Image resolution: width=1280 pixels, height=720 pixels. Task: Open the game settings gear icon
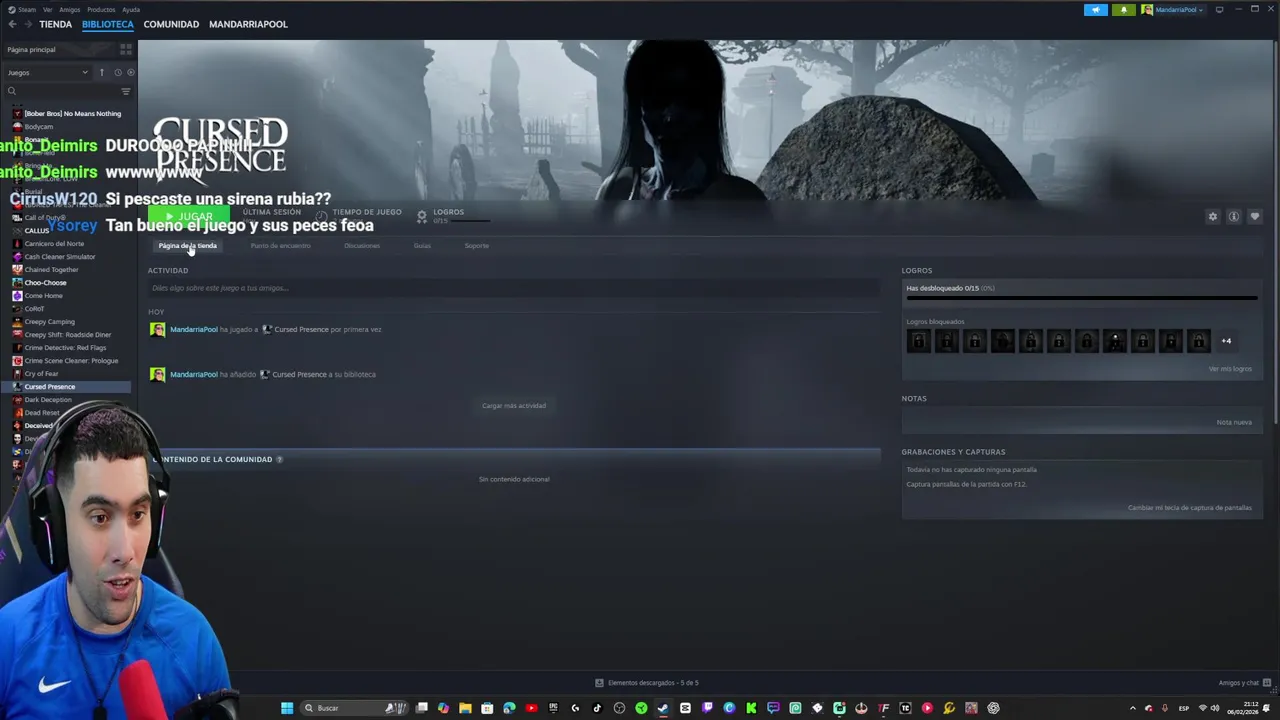click(1213, 217)
